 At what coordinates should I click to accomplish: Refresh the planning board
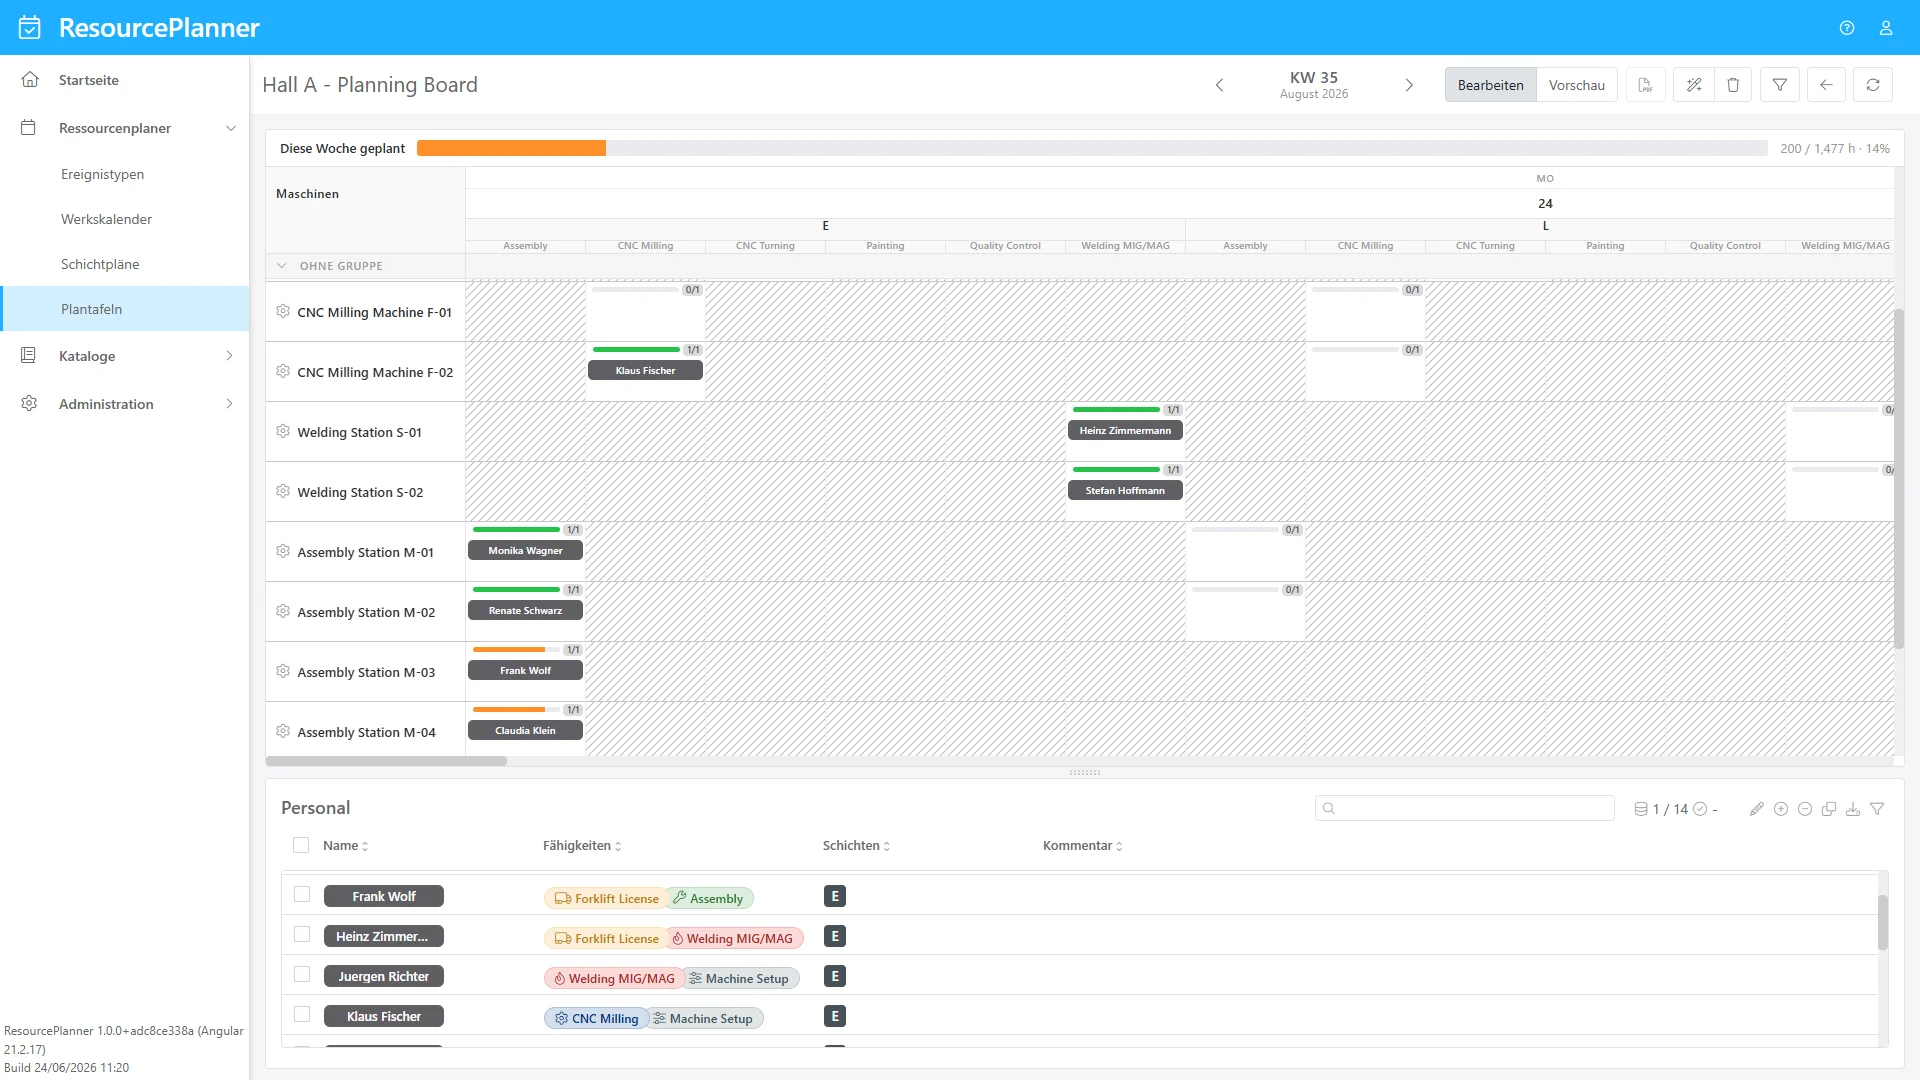tap(1873, 85)
